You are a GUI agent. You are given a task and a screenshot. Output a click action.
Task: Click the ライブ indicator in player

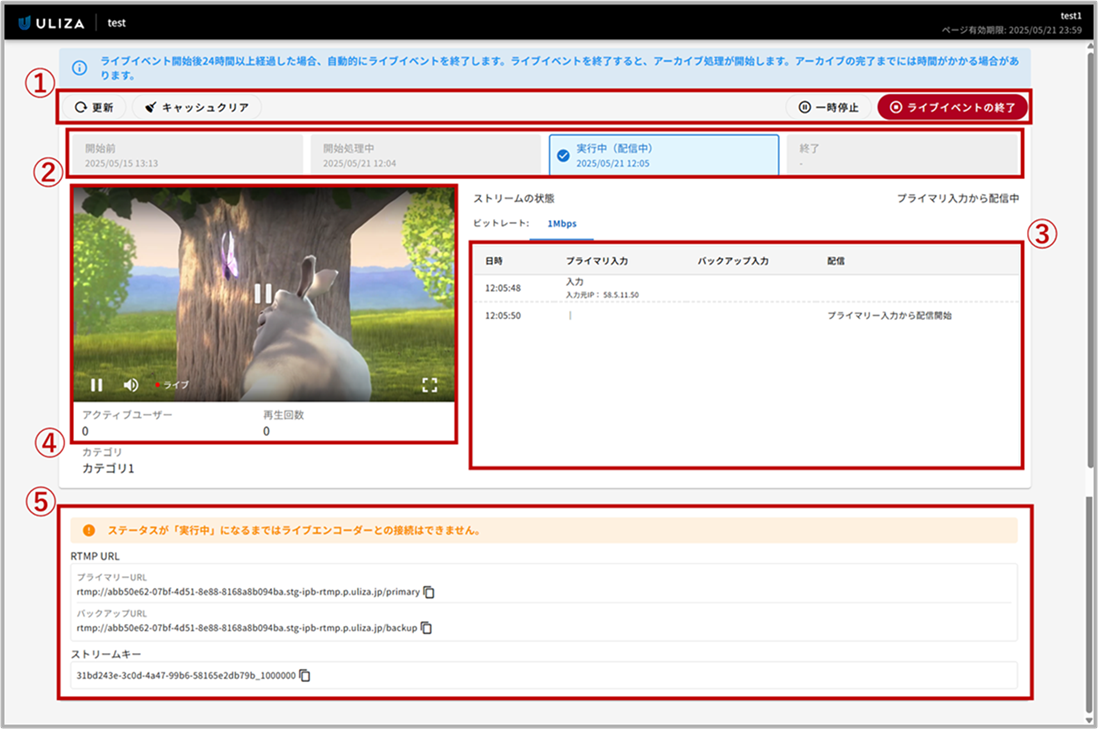[172, 385]
